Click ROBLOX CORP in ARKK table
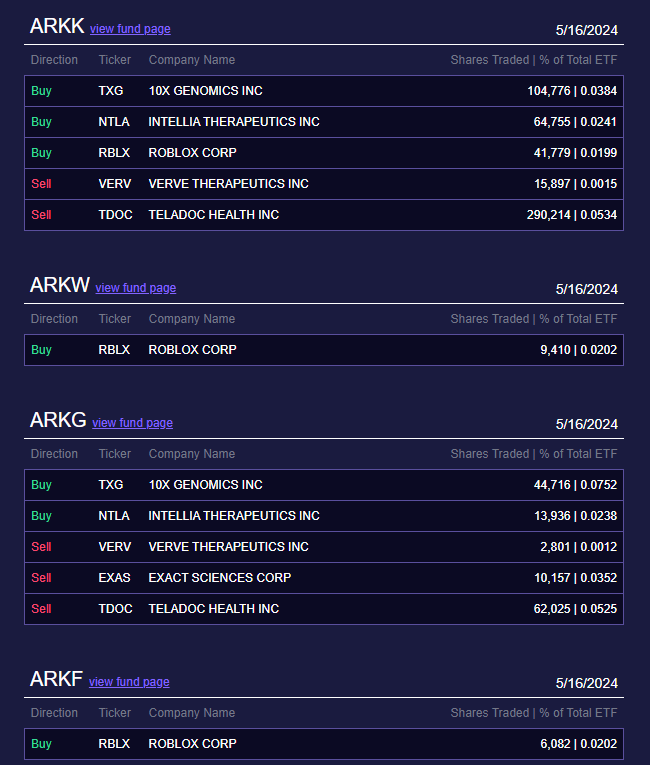The height and width of the screenshot is (765, 650). (193, 153)
